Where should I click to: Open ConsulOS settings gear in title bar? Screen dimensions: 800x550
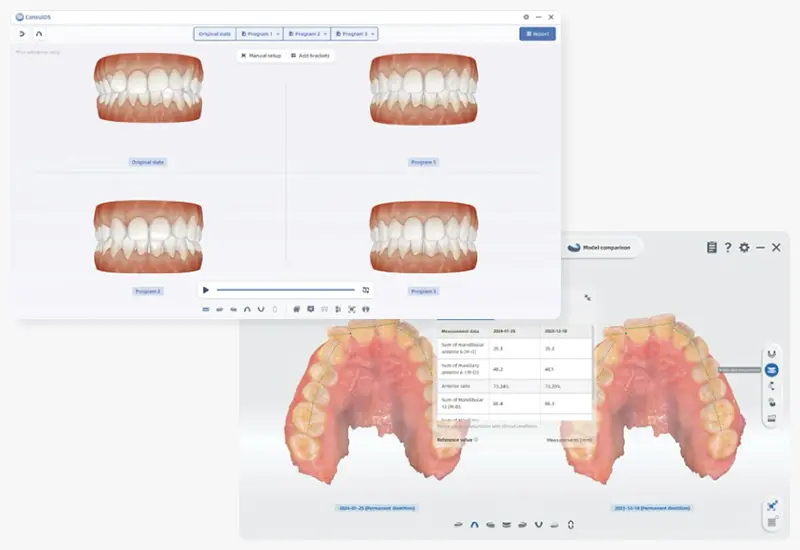click(x=526, y=17)
